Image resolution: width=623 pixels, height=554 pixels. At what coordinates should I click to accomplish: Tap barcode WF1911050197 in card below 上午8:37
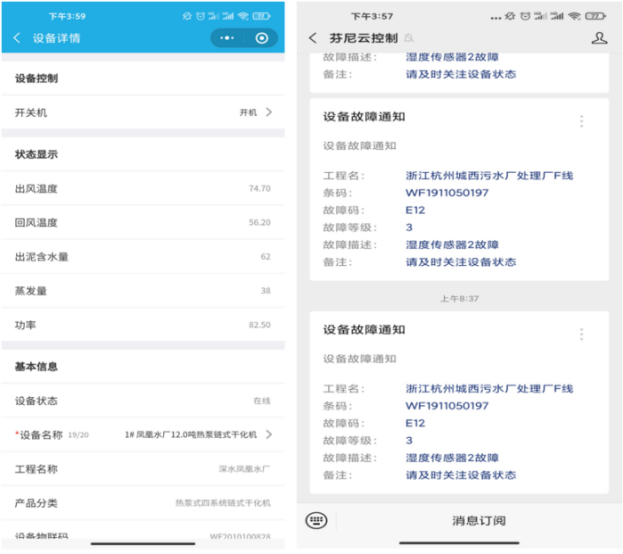click(447, 406)
